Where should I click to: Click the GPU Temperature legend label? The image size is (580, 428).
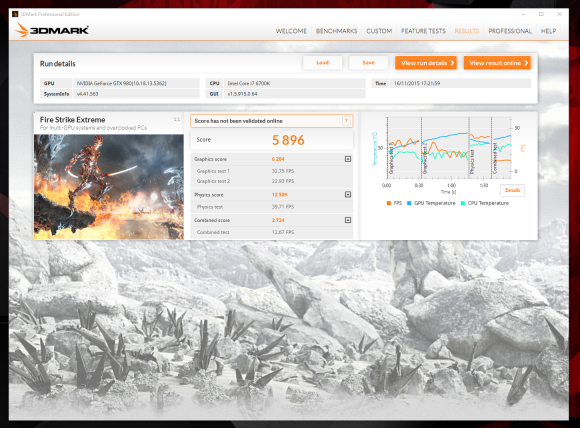pyautogui.click(x=435, y=203)
